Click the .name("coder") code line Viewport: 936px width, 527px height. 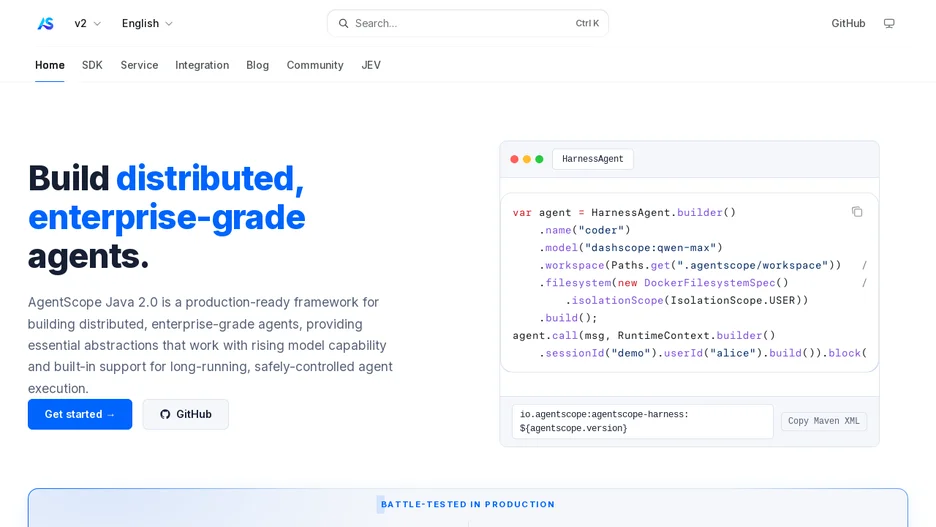pyautogui.click(x=585, y=230)
